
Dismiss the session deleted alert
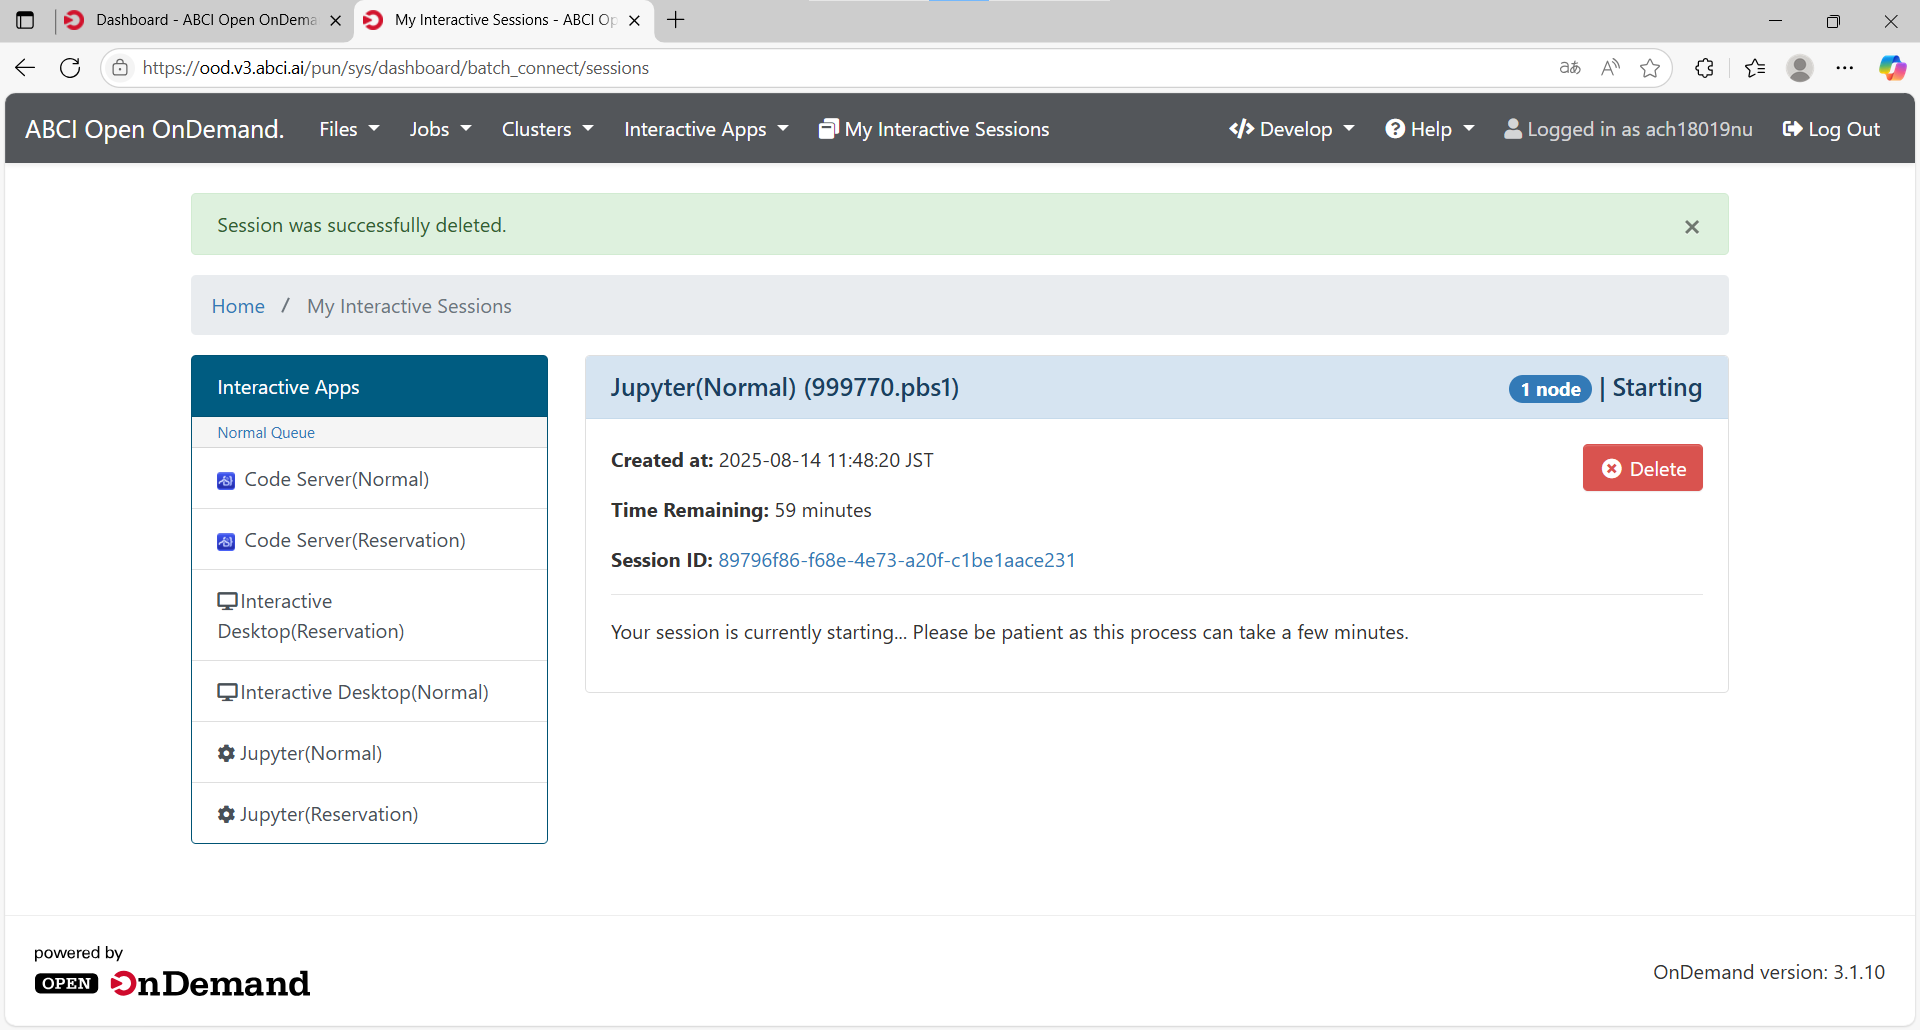tap(1692, 227)
